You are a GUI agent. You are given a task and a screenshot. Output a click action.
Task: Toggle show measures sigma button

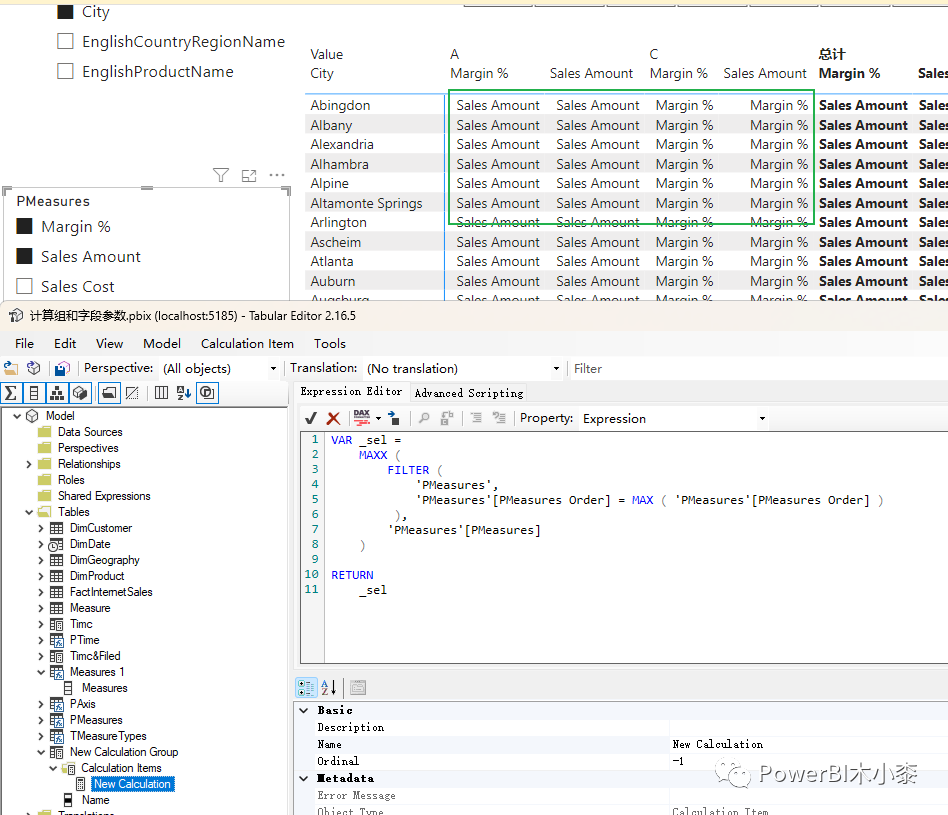(x=11, y=394)
